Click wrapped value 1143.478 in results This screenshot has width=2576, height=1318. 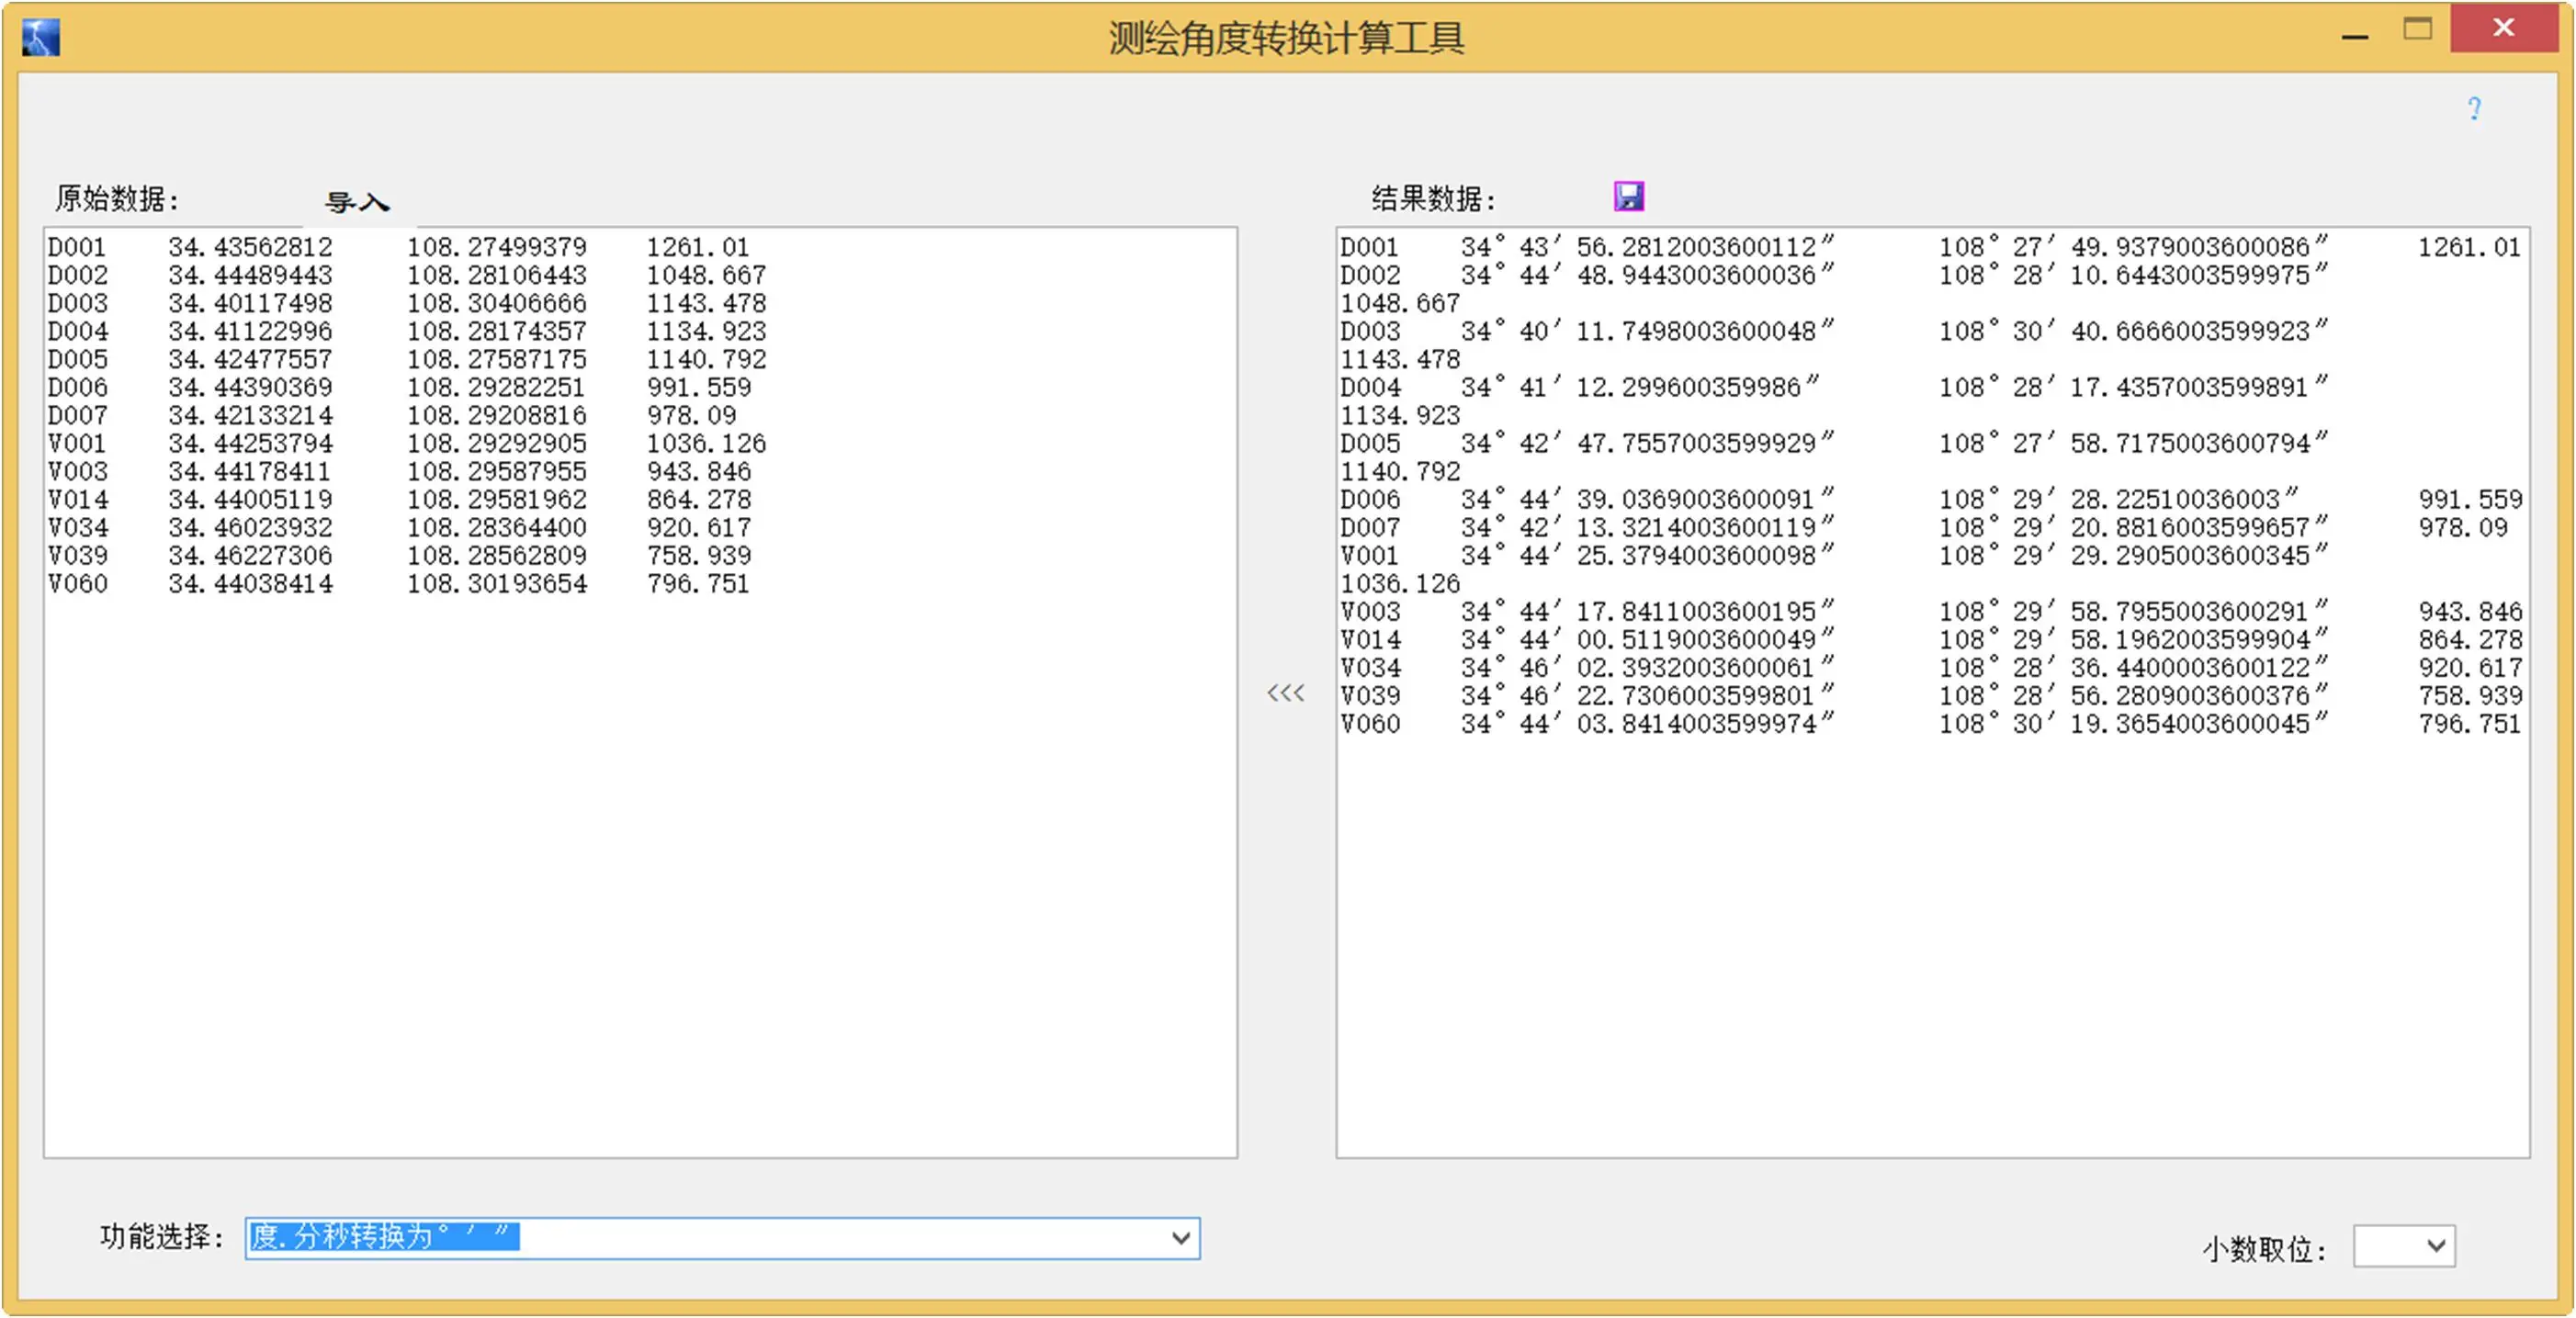click(x=1400, y=358)
